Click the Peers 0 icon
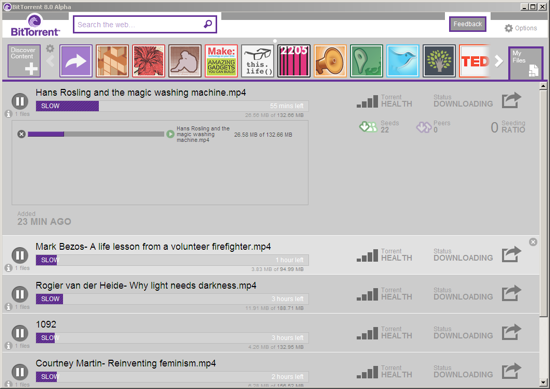This screenshot has height=389, width=550. click(424, 127)
